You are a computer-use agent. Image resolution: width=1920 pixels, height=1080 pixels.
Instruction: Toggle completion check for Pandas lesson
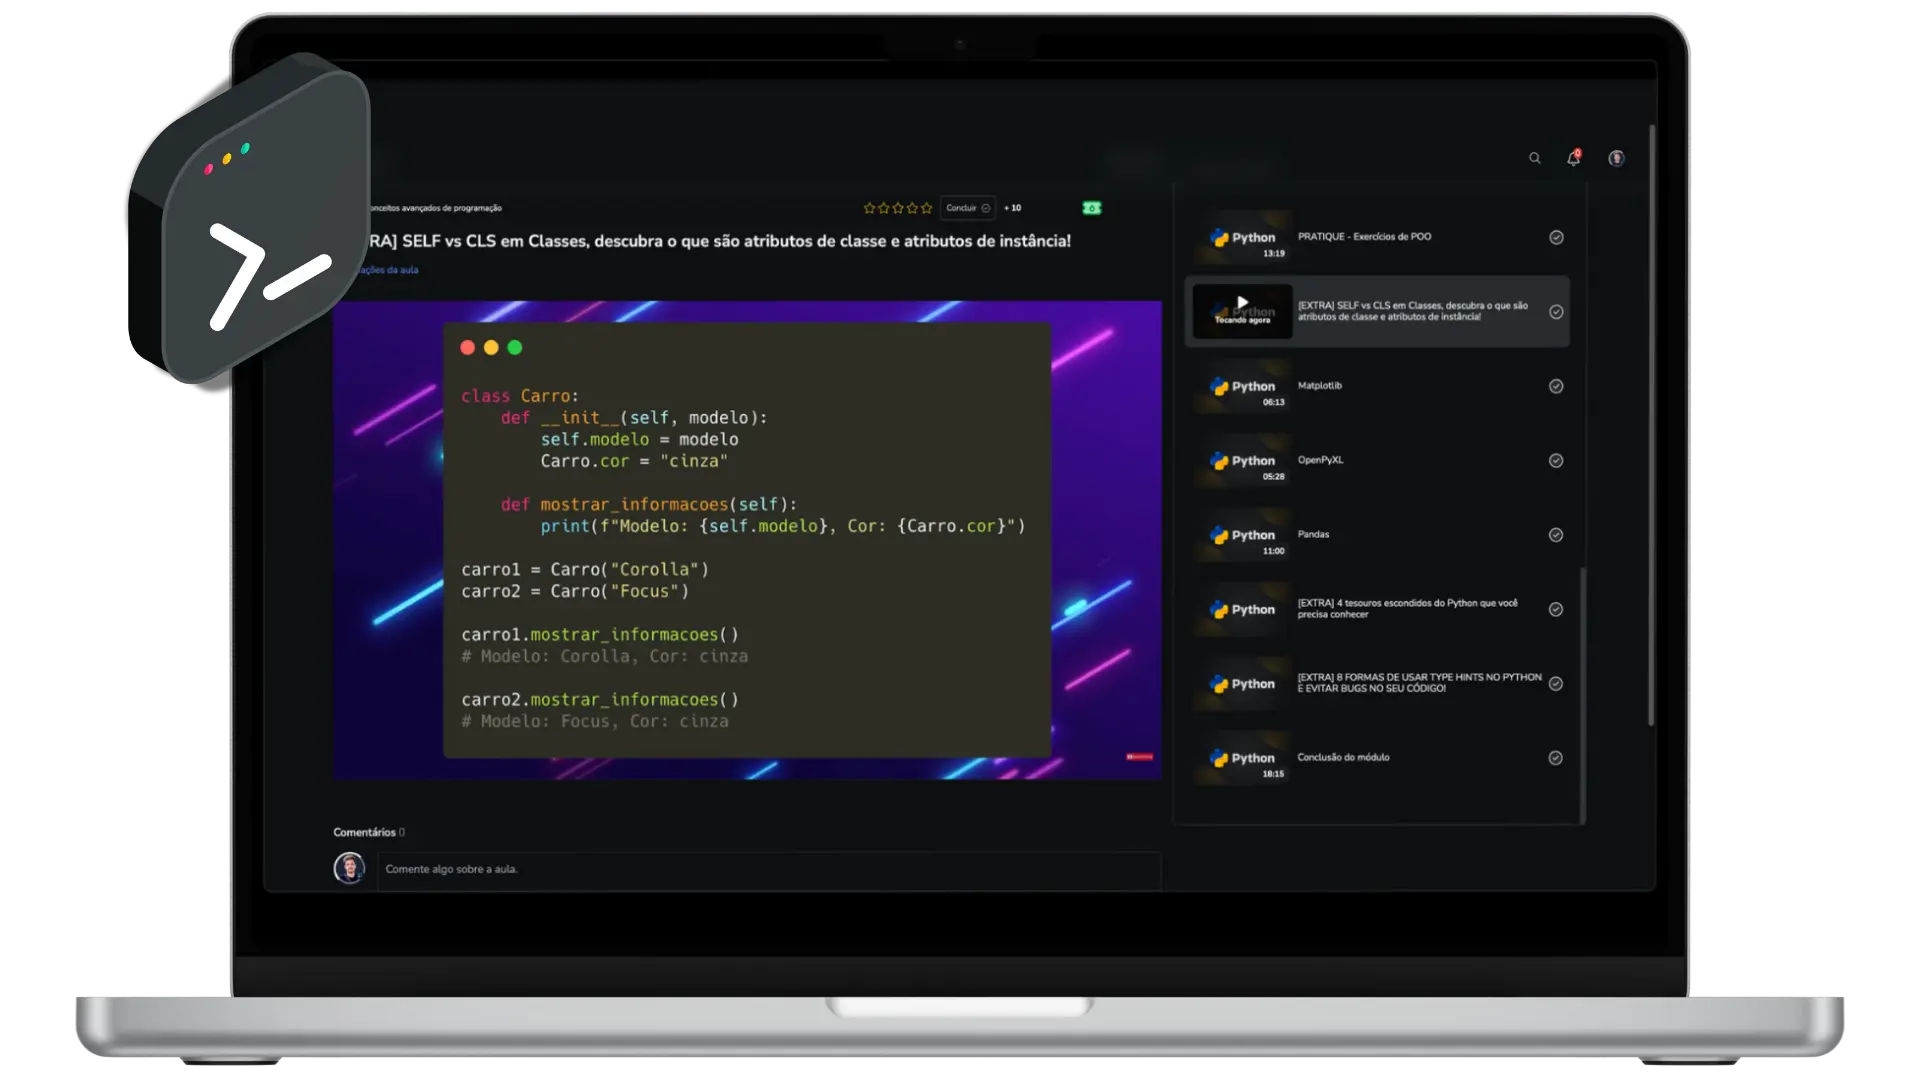point(1556,535)
